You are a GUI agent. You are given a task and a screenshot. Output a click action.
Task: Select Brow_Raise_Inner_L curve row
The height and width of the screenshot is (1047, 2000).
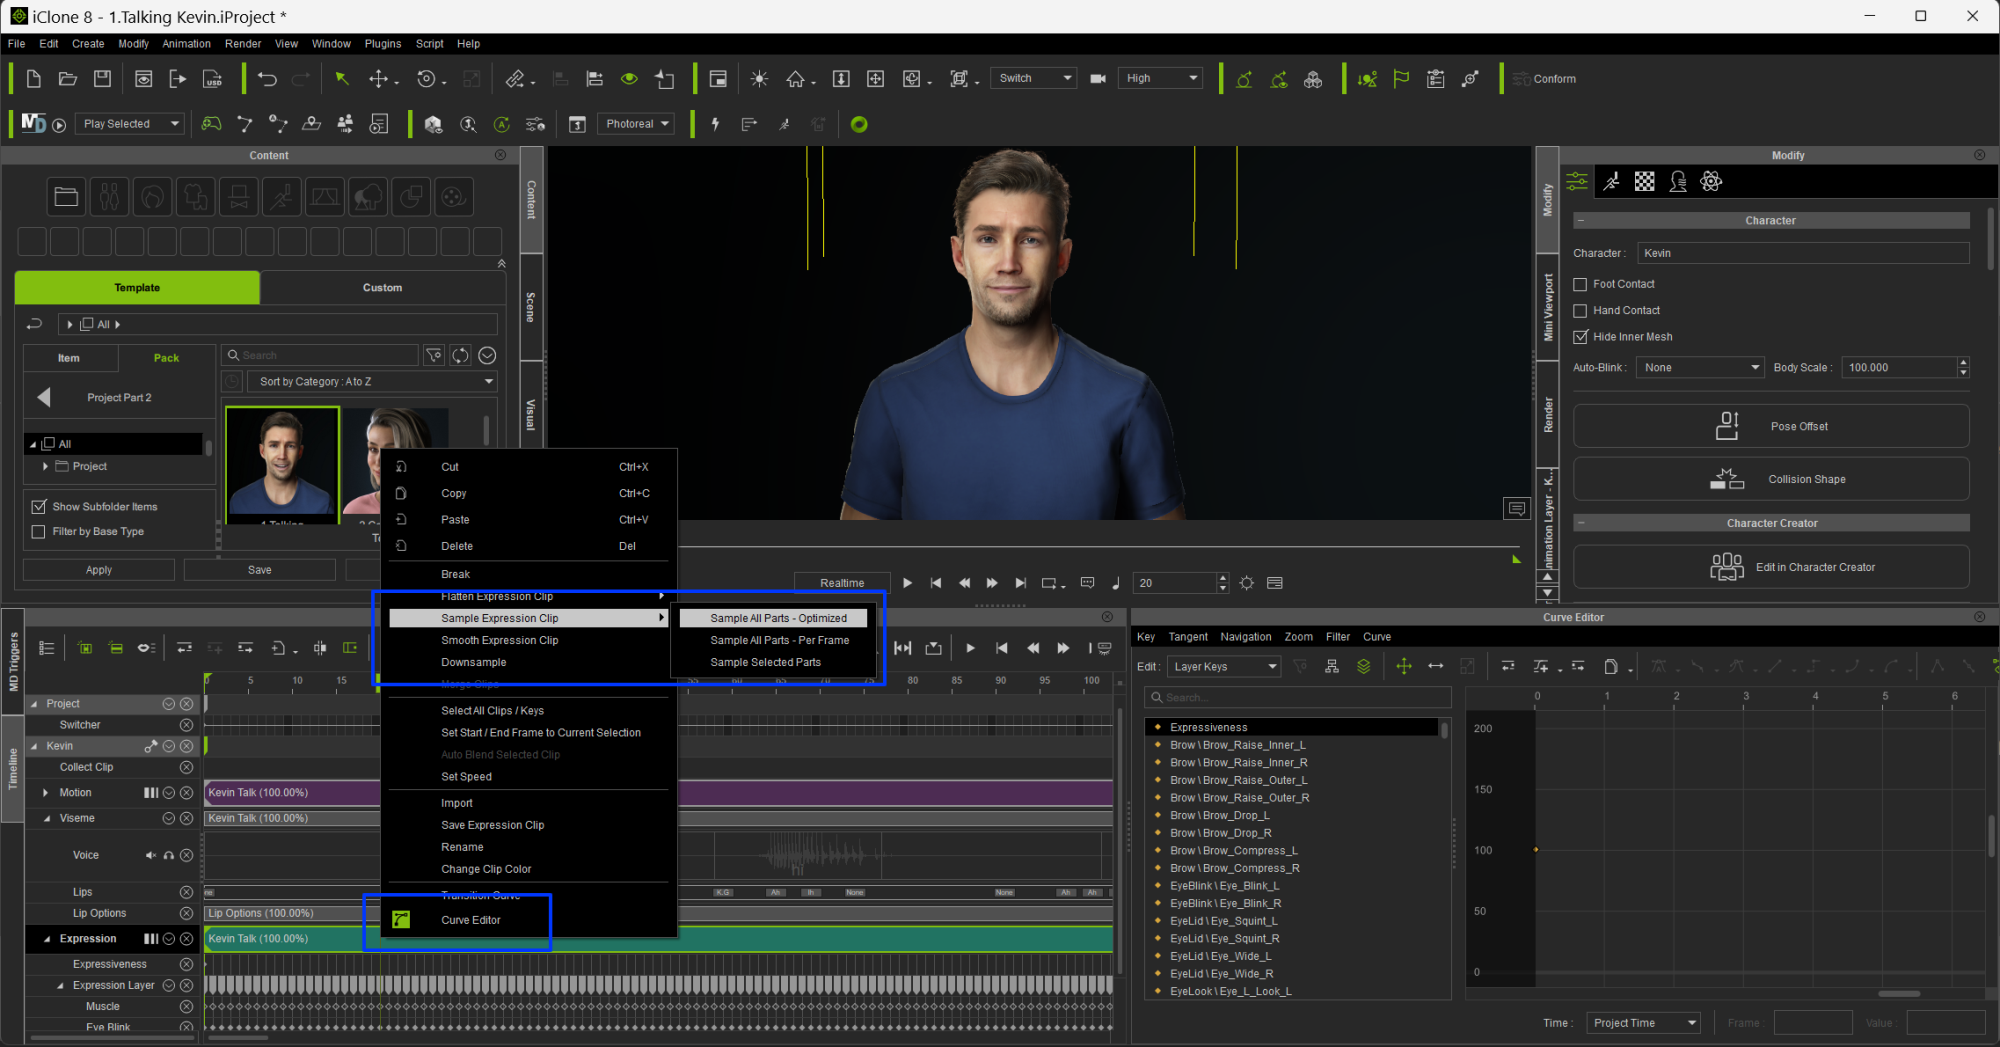1237,745
